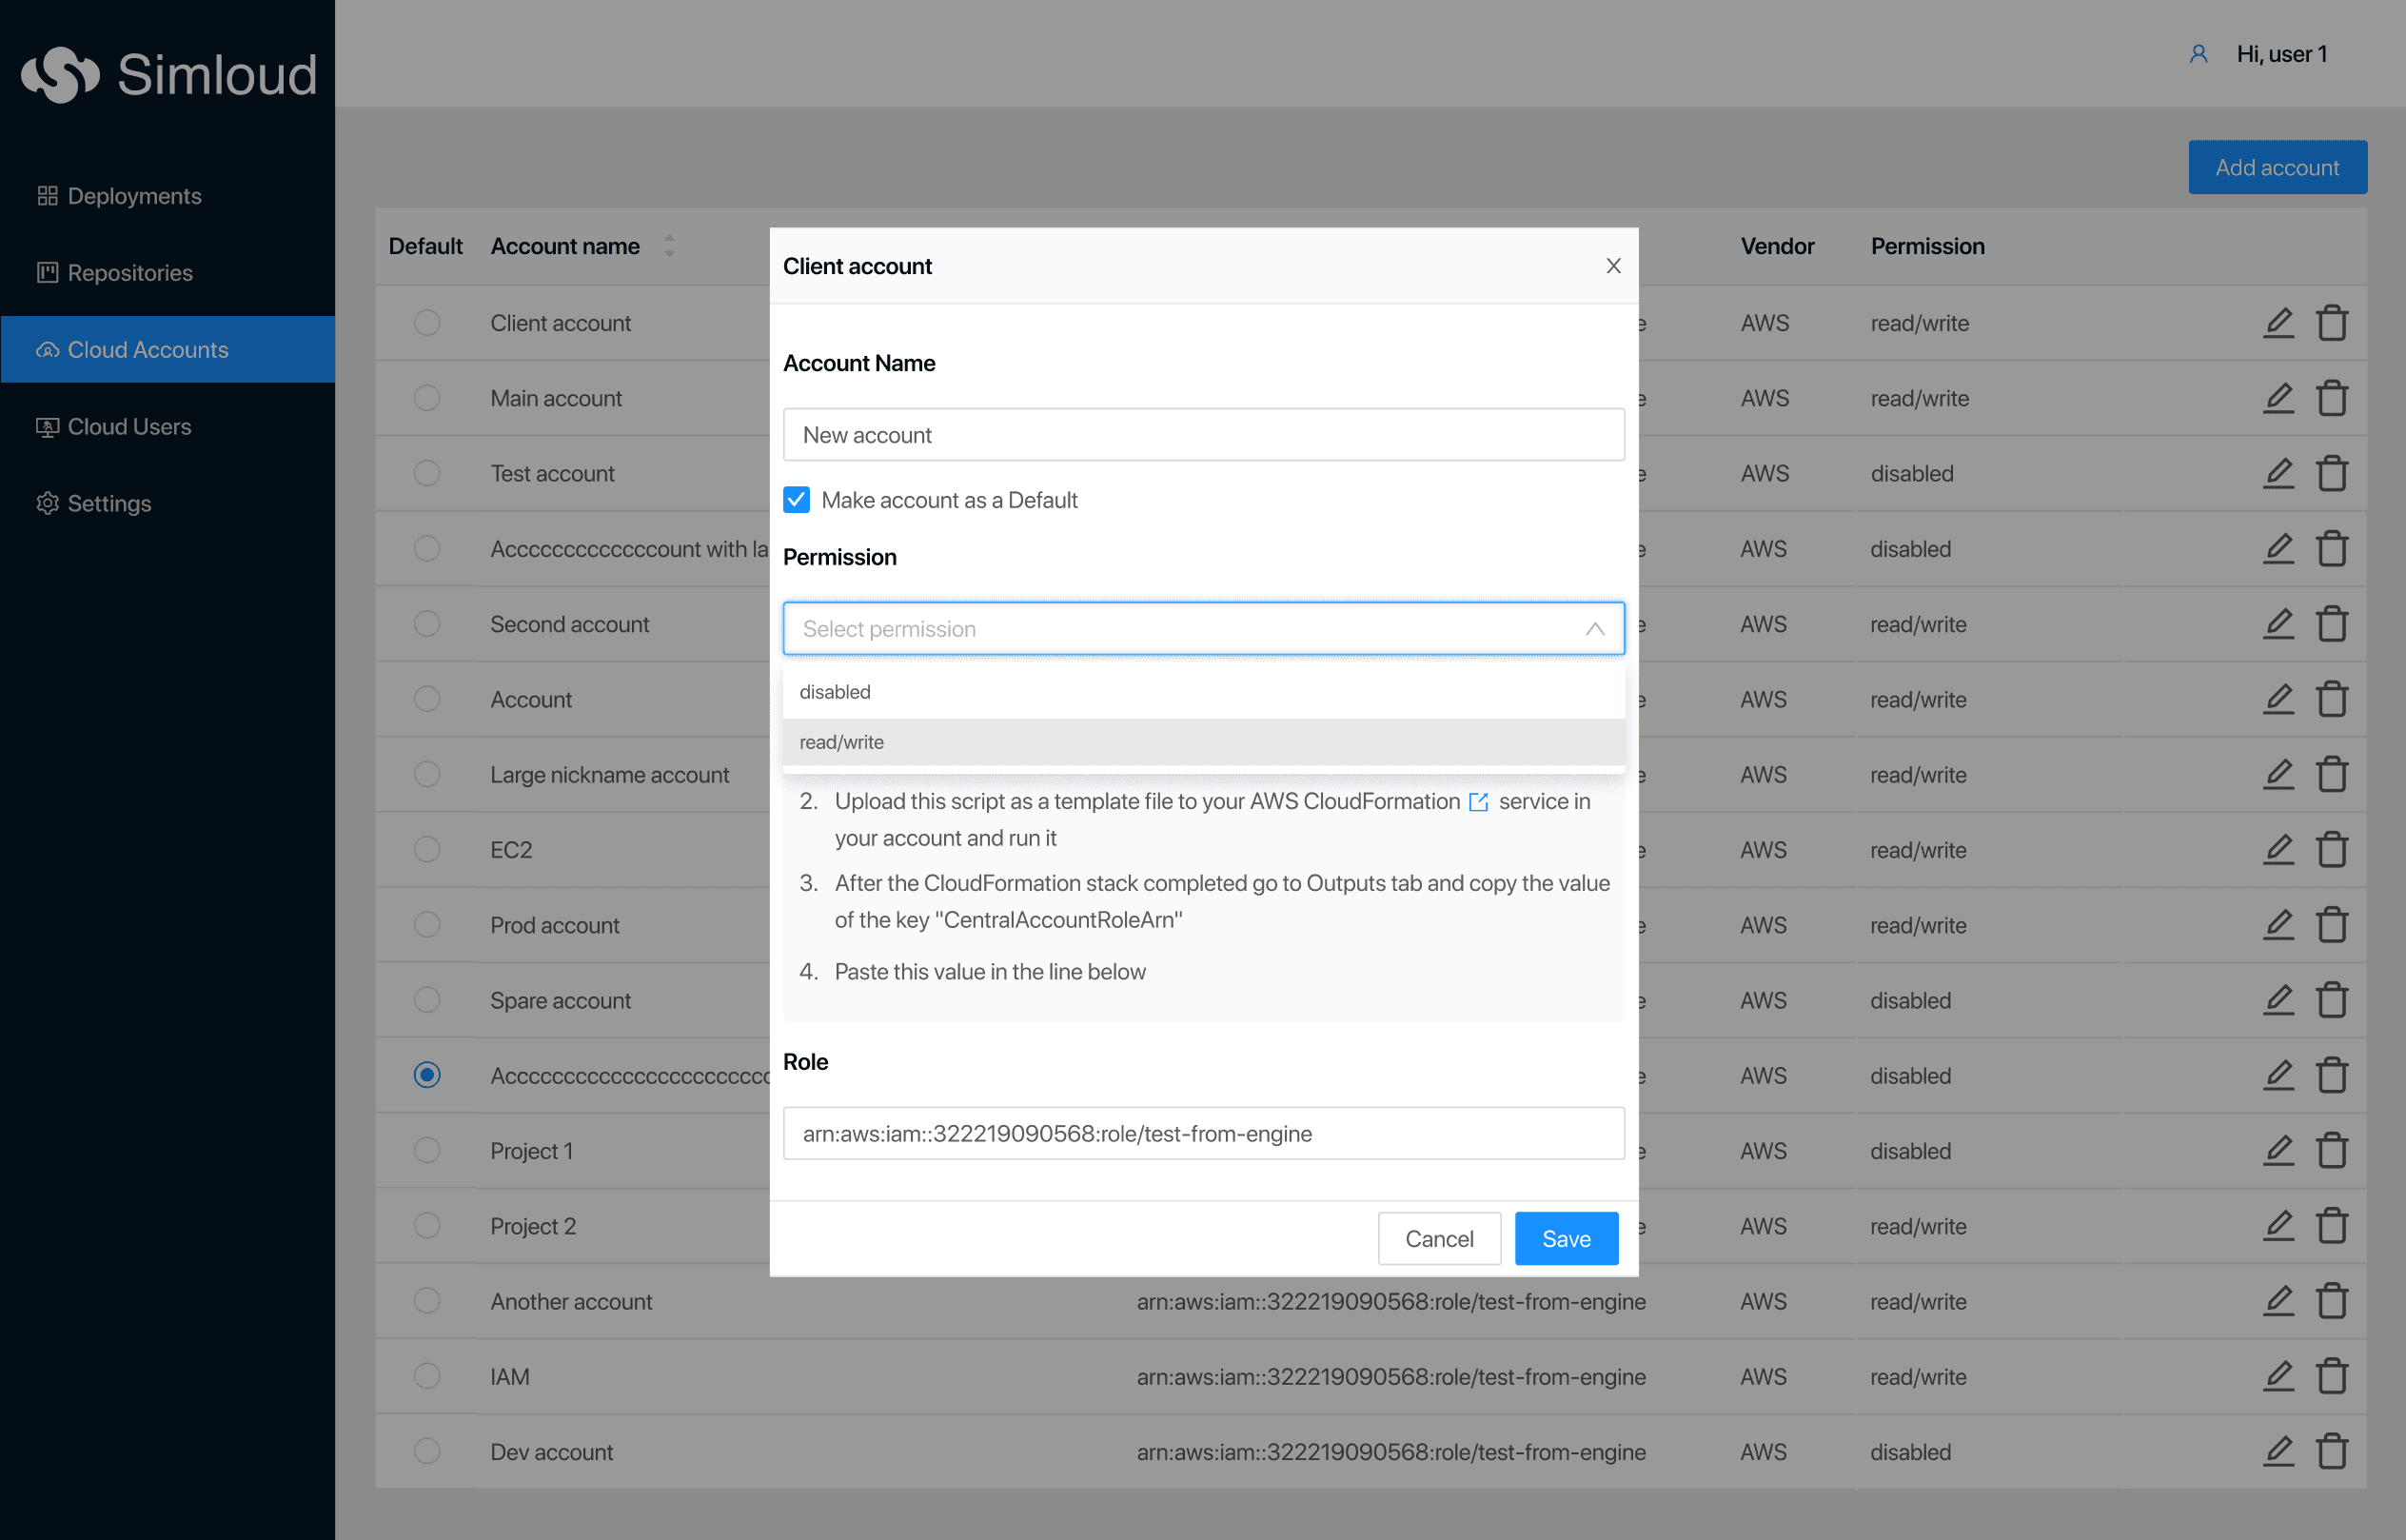Edit the Large nickname account row
This screenshot has width=2406, height=1540.
click(2278, 775)
